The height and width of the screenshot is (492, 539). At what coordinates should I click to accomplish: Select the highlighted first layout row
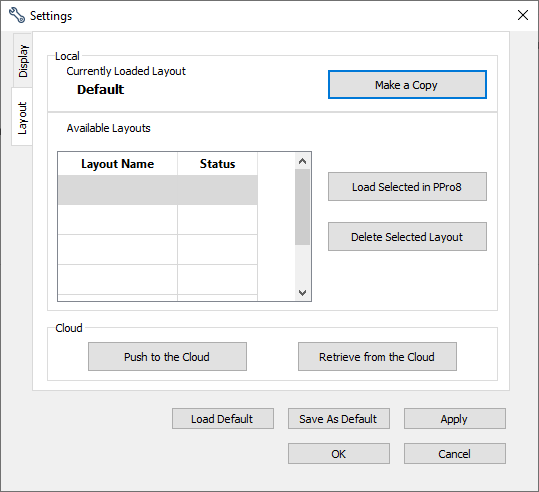(x=158, y=190)
